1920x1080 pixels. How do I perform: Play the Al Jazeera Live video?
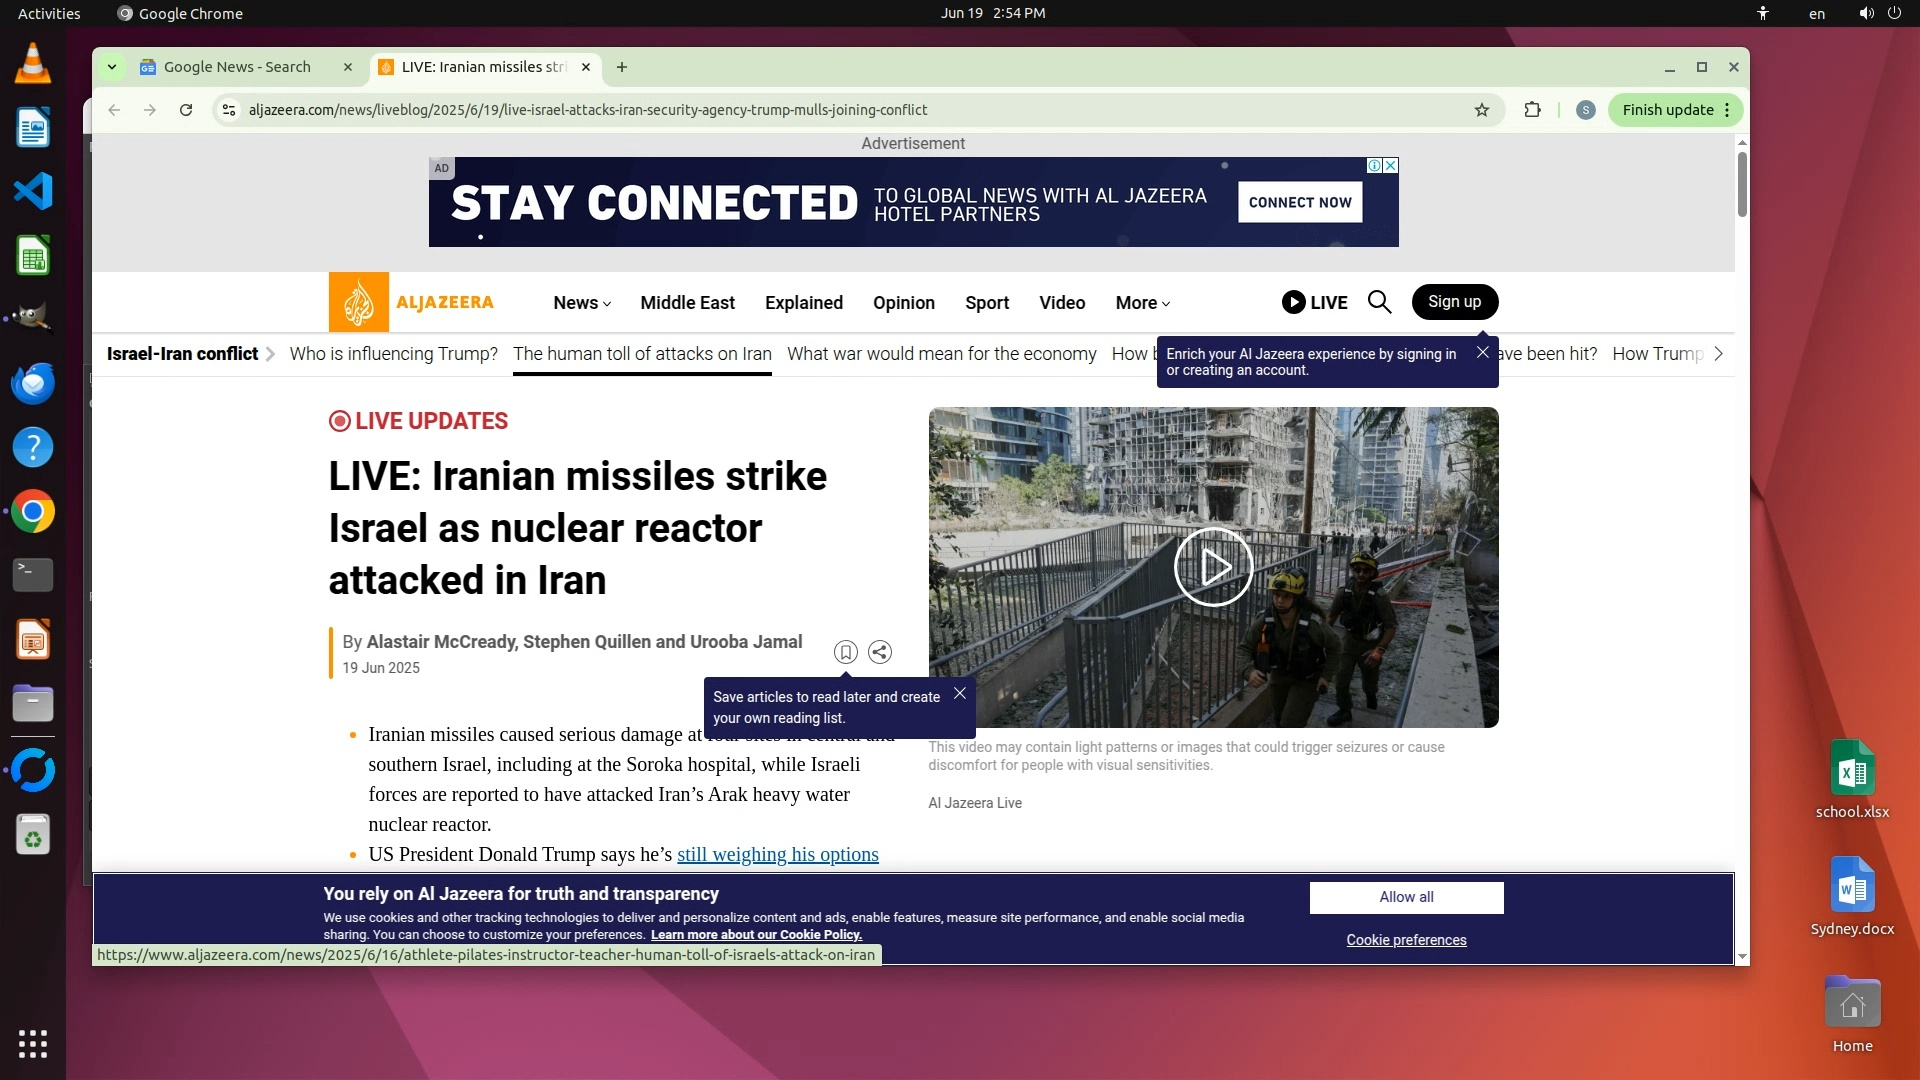(x=1213, y=567)
